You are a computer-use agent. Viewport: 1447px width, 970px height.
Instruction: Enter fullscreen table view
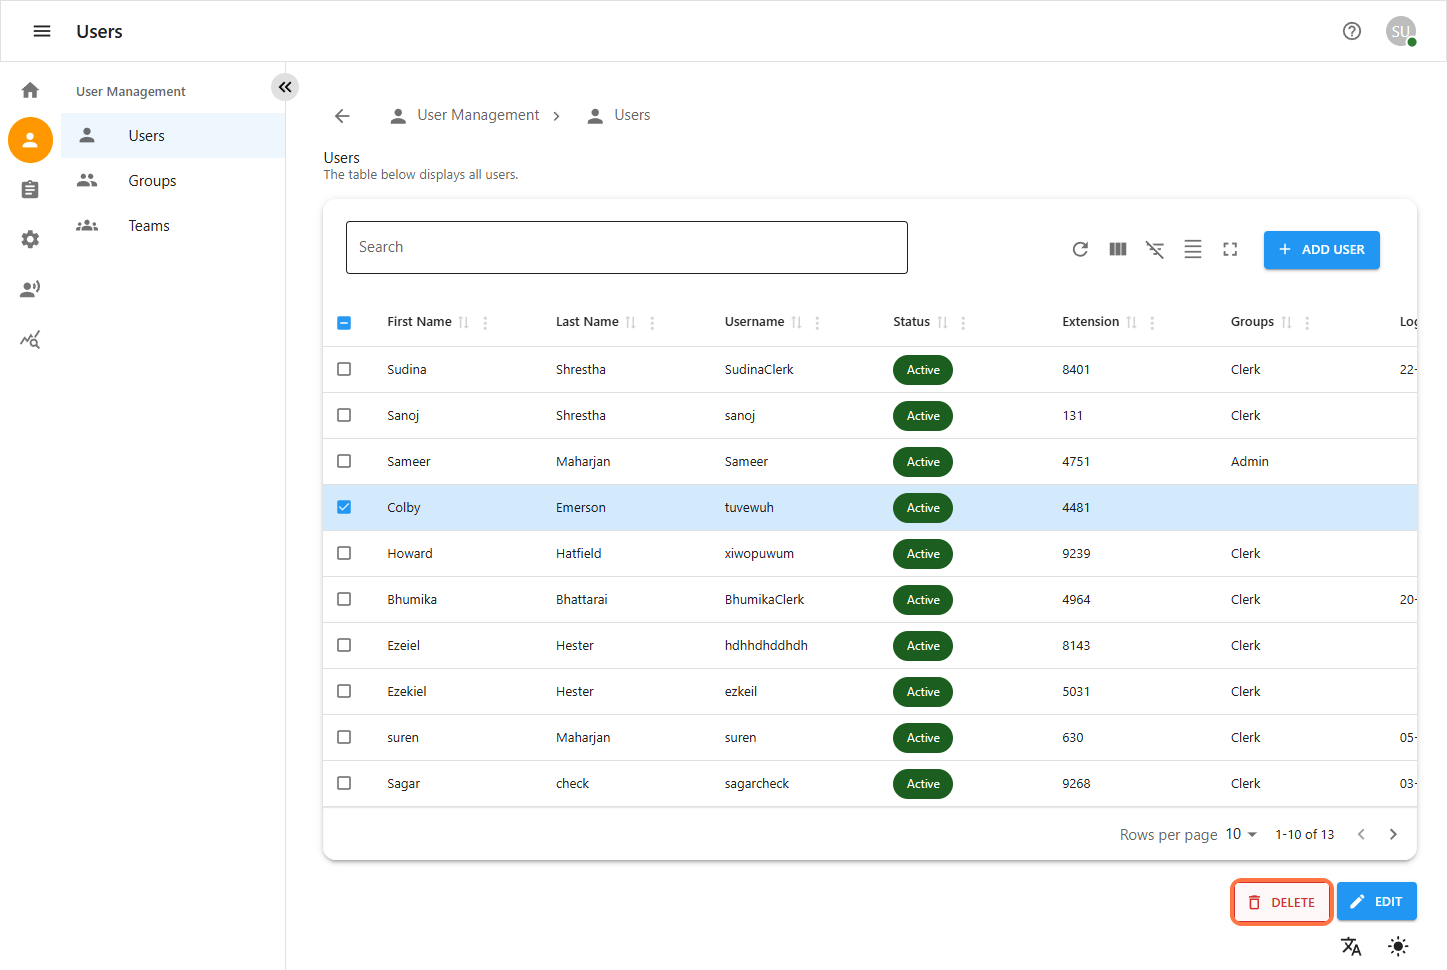1230,249
